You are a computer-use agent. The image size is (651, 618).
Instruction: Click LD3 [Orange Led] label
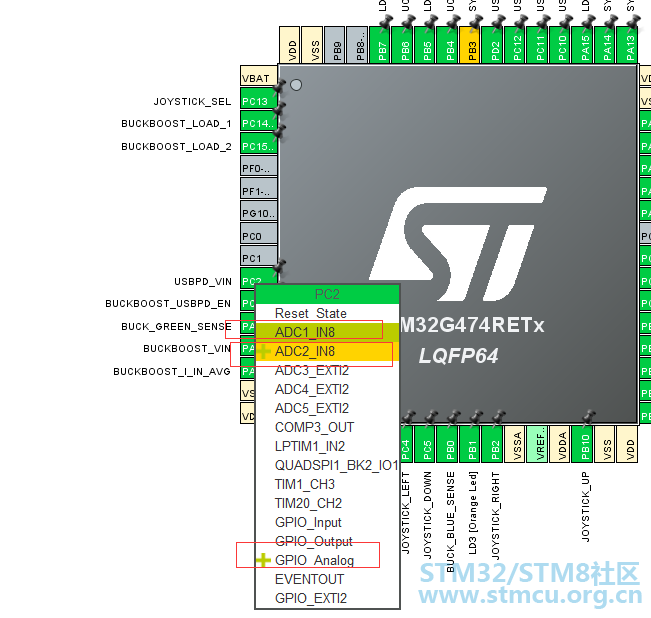pos(472,513)
